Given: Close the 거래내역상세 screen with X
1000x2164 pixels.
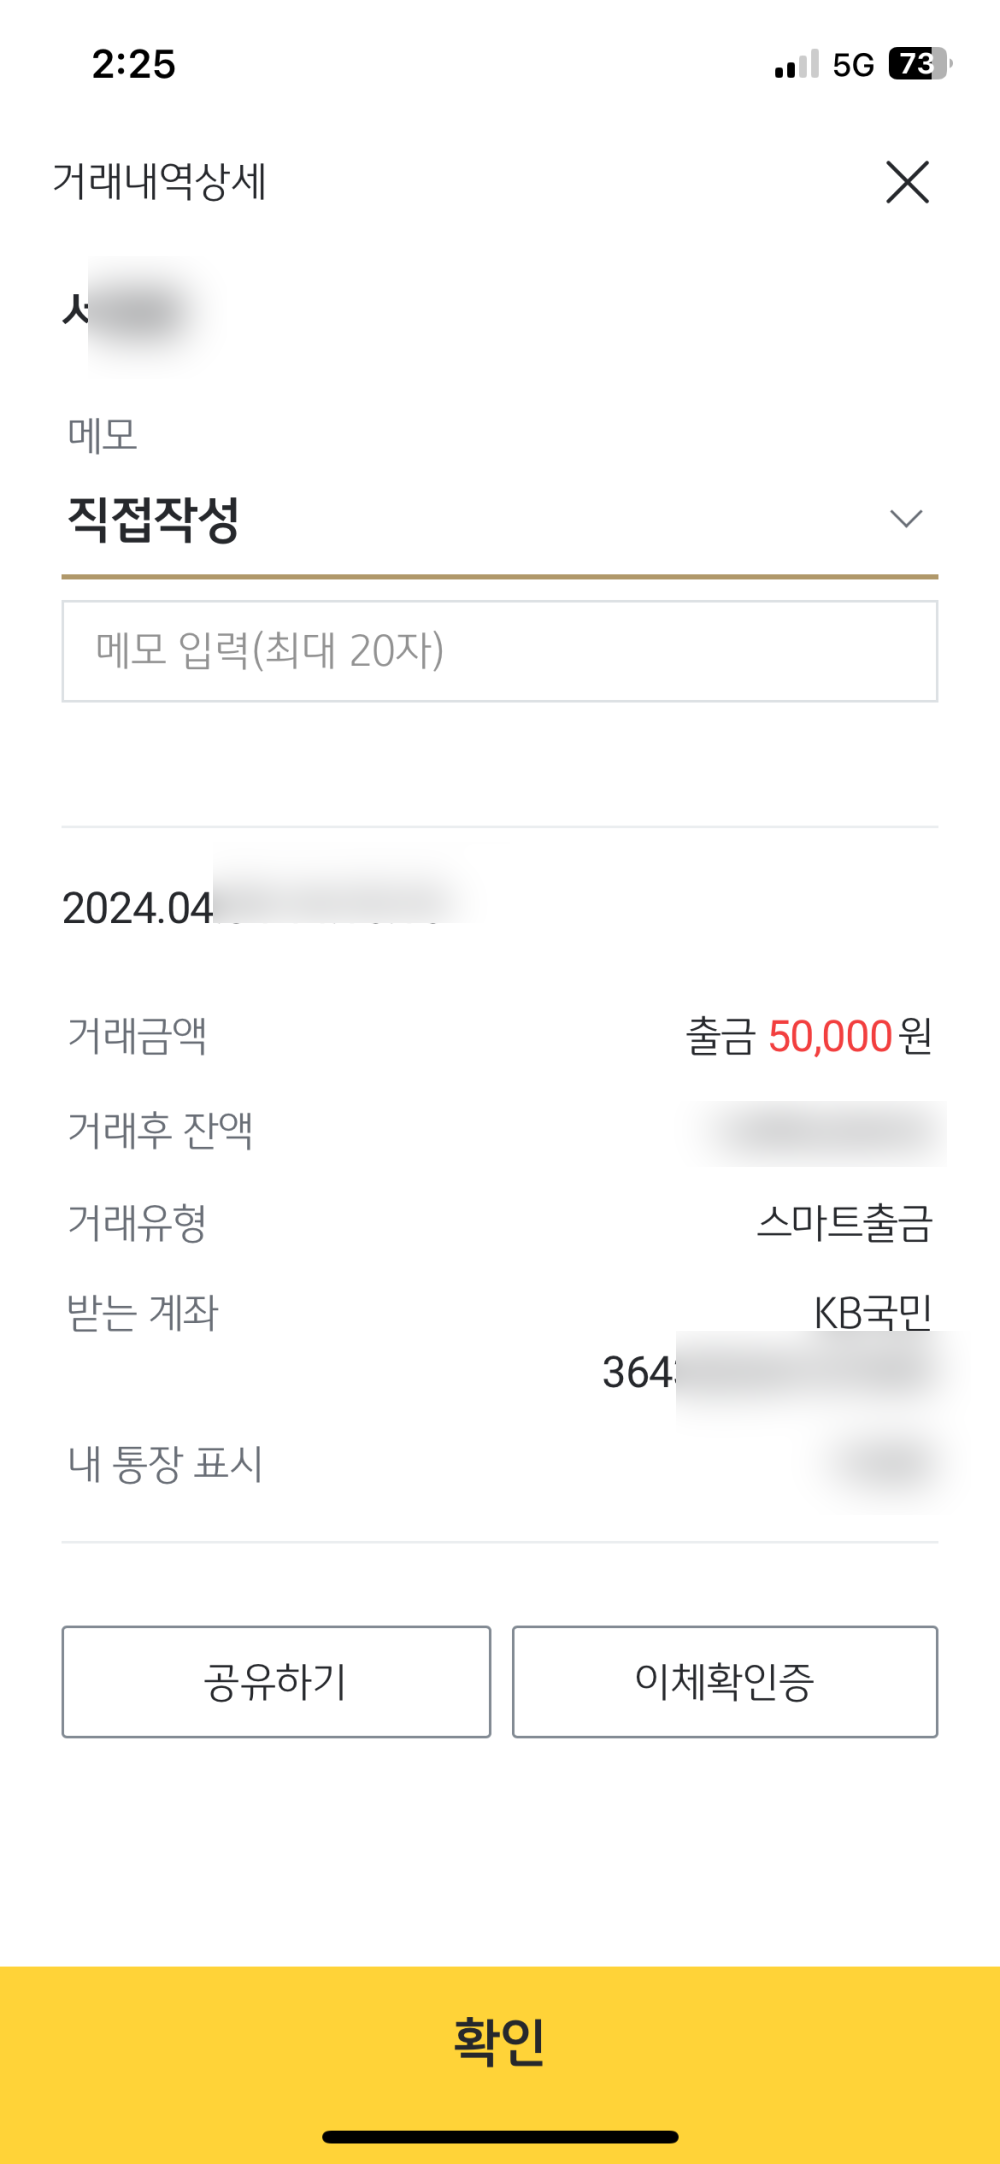Looking at the screenshot, I should [907, 182].
